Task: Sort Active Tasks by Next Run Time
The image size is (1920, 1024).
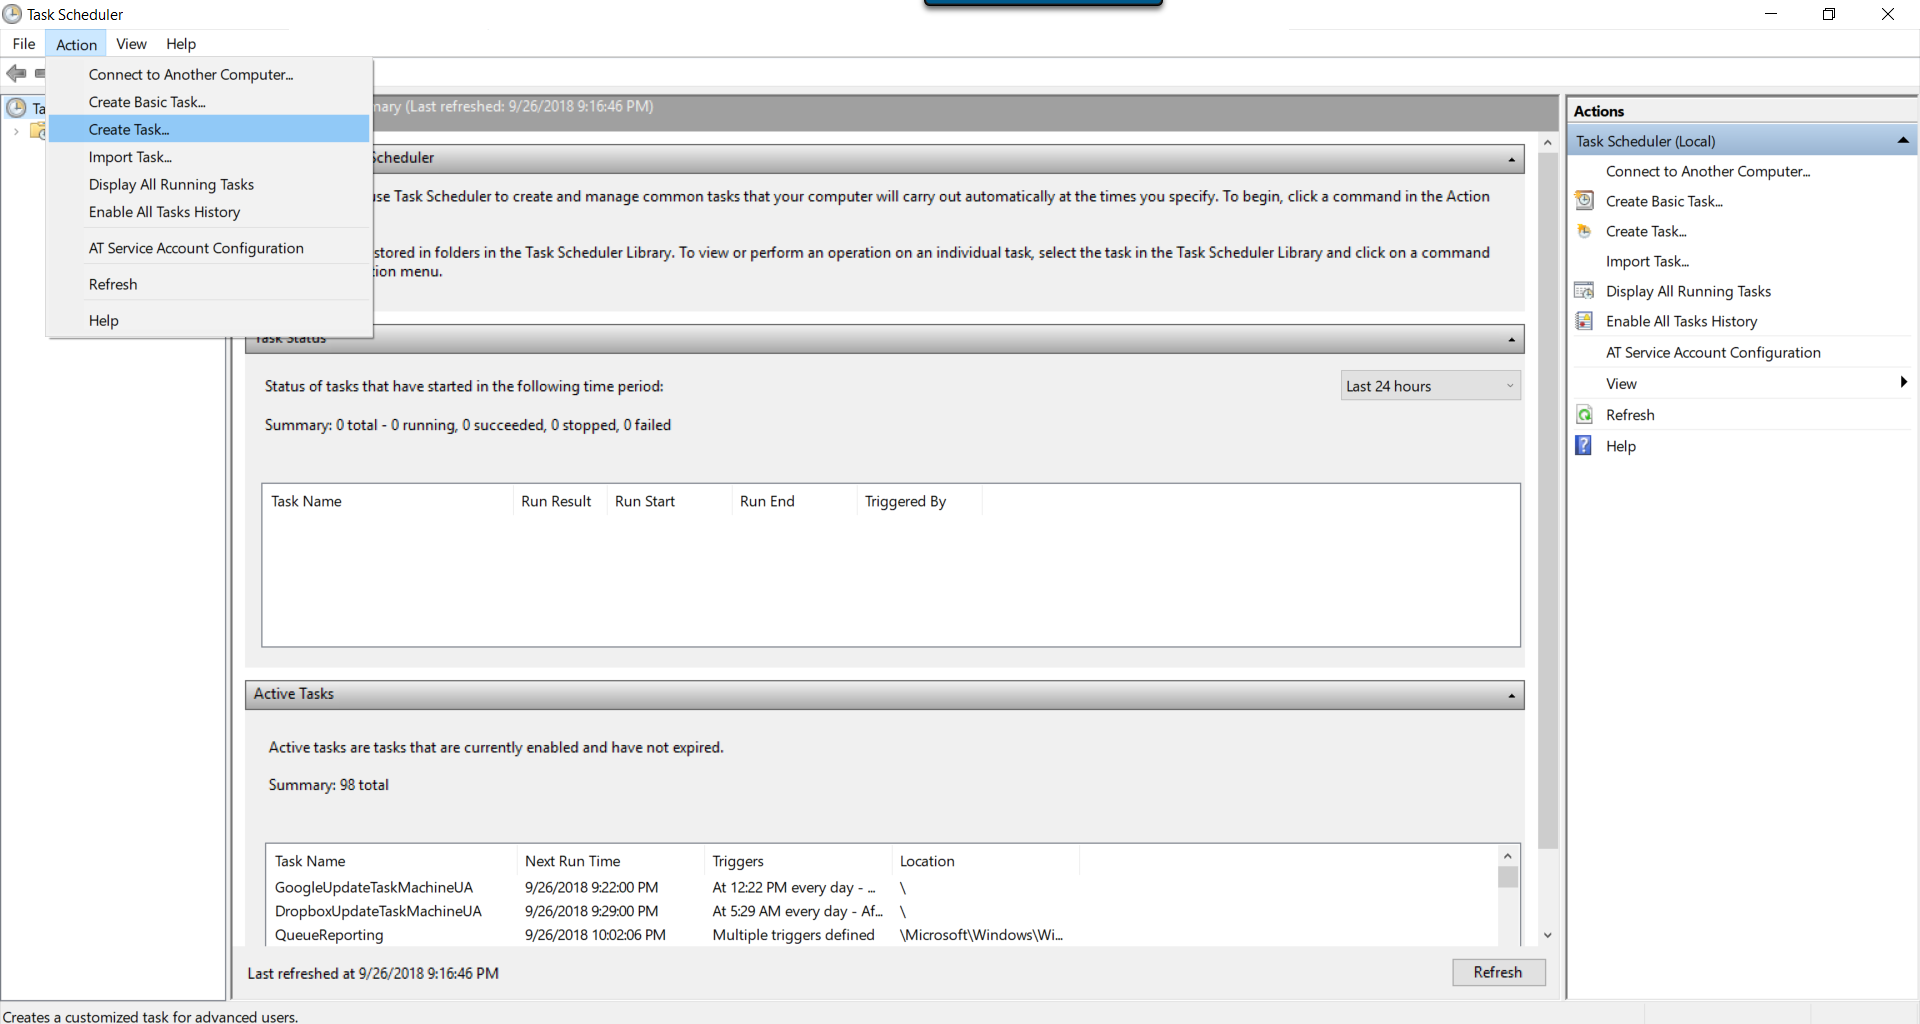Action: tap(610, 861)
